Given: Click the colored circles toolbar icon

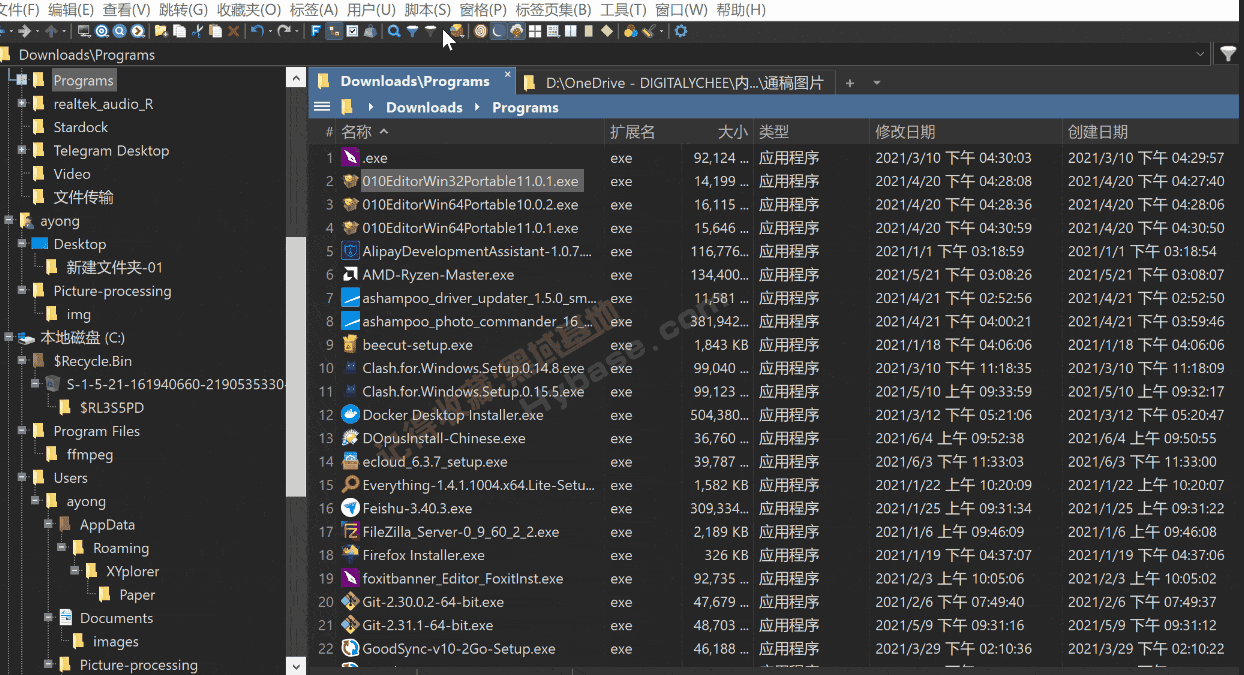Looking at the screenshot, I should point(630,31).
